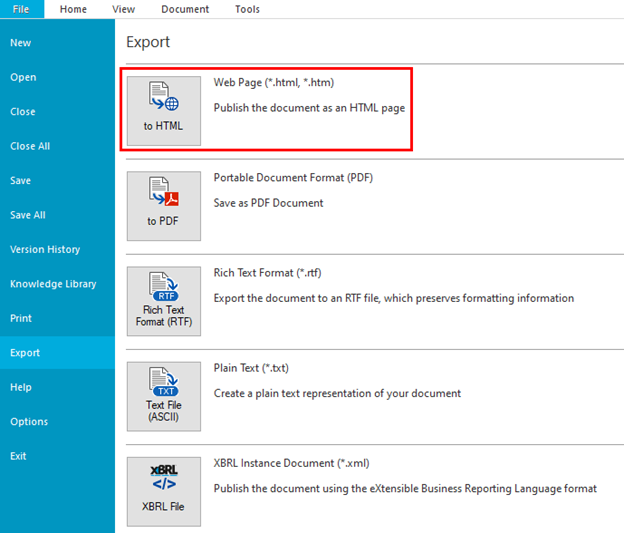Click Save All menu entry
This screenshot has height=533, width=624.
(x=28, y=215)
